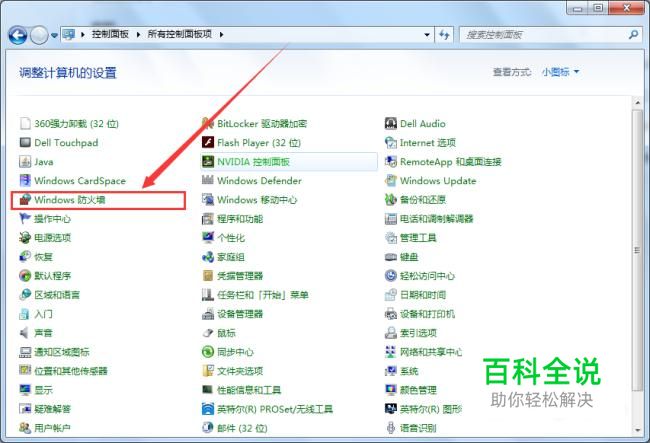Viewport: 650px width, 443px height.
Task: Click the scrollbar up arrow
Action: 638,102
